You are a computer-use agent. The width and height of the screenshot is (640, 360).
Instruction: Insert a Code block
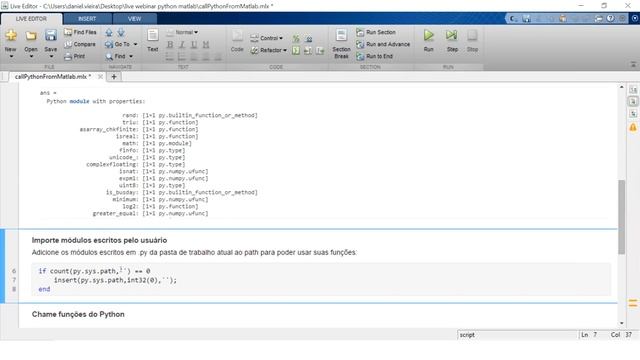pos(237,40)
